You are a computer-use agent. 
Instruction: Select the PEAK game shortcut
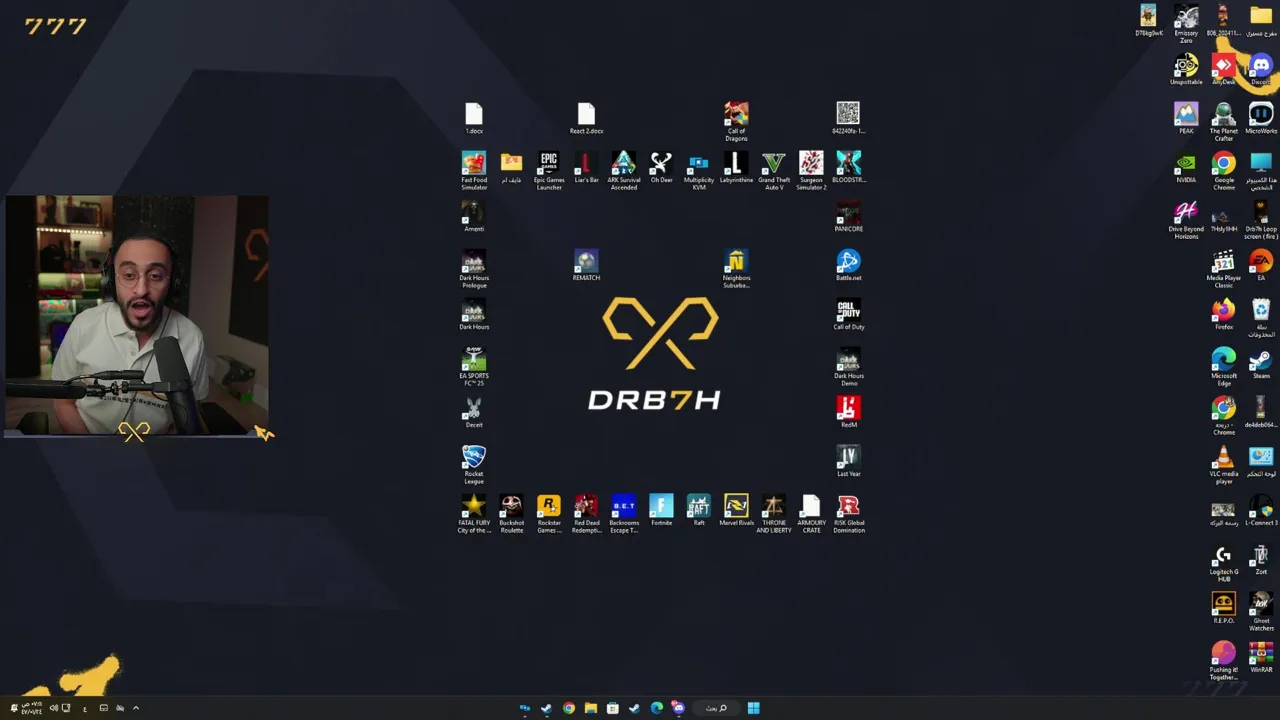click(x=1186, y=119)
